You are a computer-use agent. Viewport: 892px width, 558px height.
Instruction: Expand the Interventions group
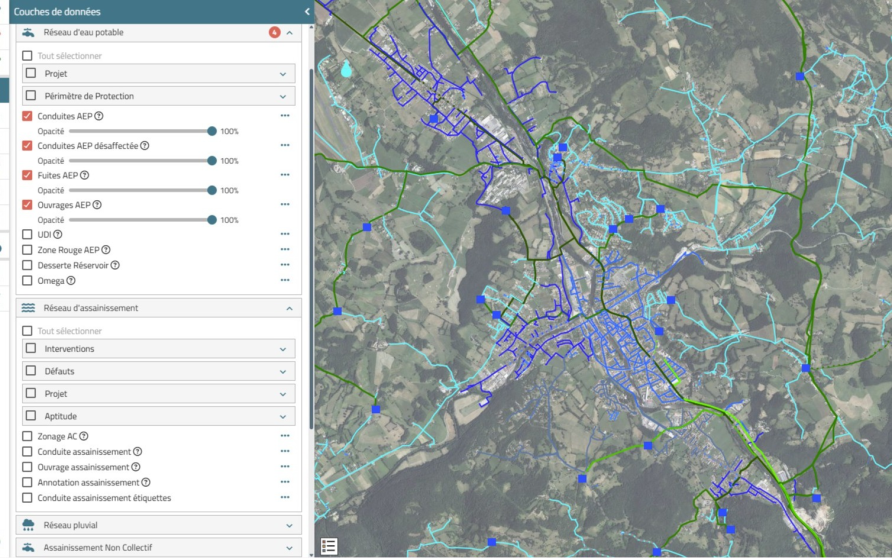click(x=283, y=349)
